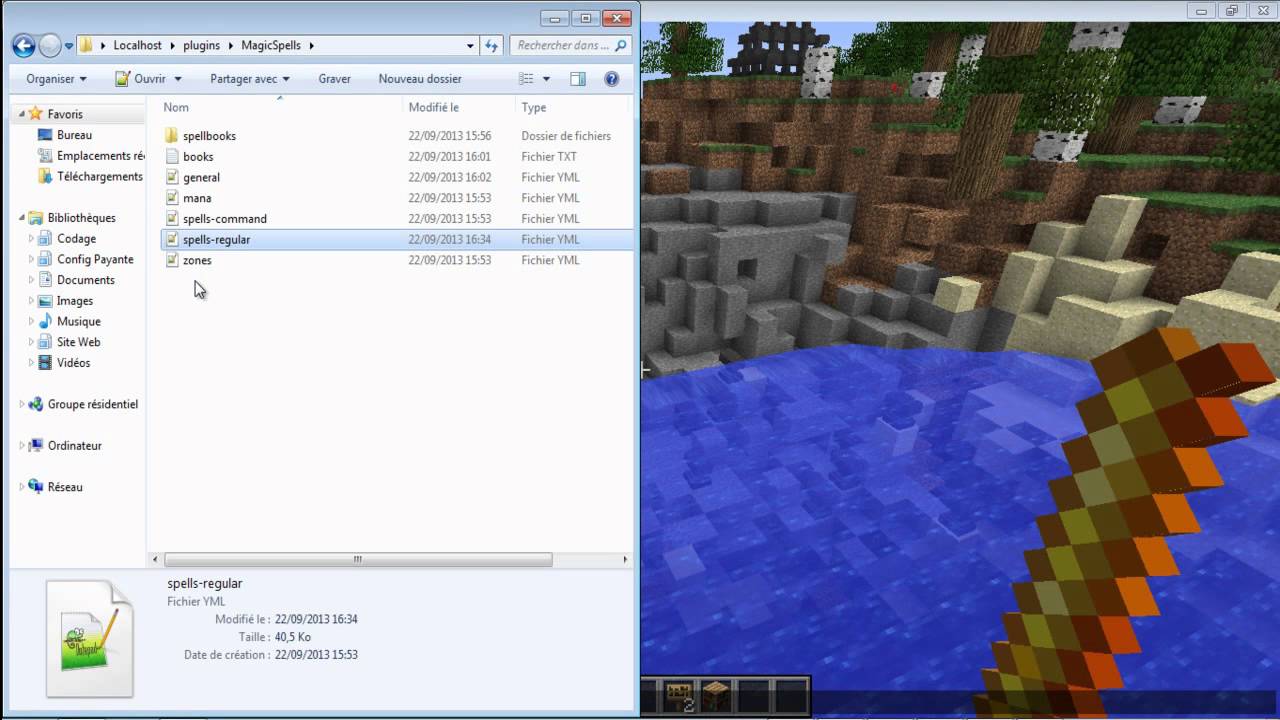Collapse the Favoris section
The height and width of the screenshot is (720, 1280).
pyautogui.click(x=21, y=114)
